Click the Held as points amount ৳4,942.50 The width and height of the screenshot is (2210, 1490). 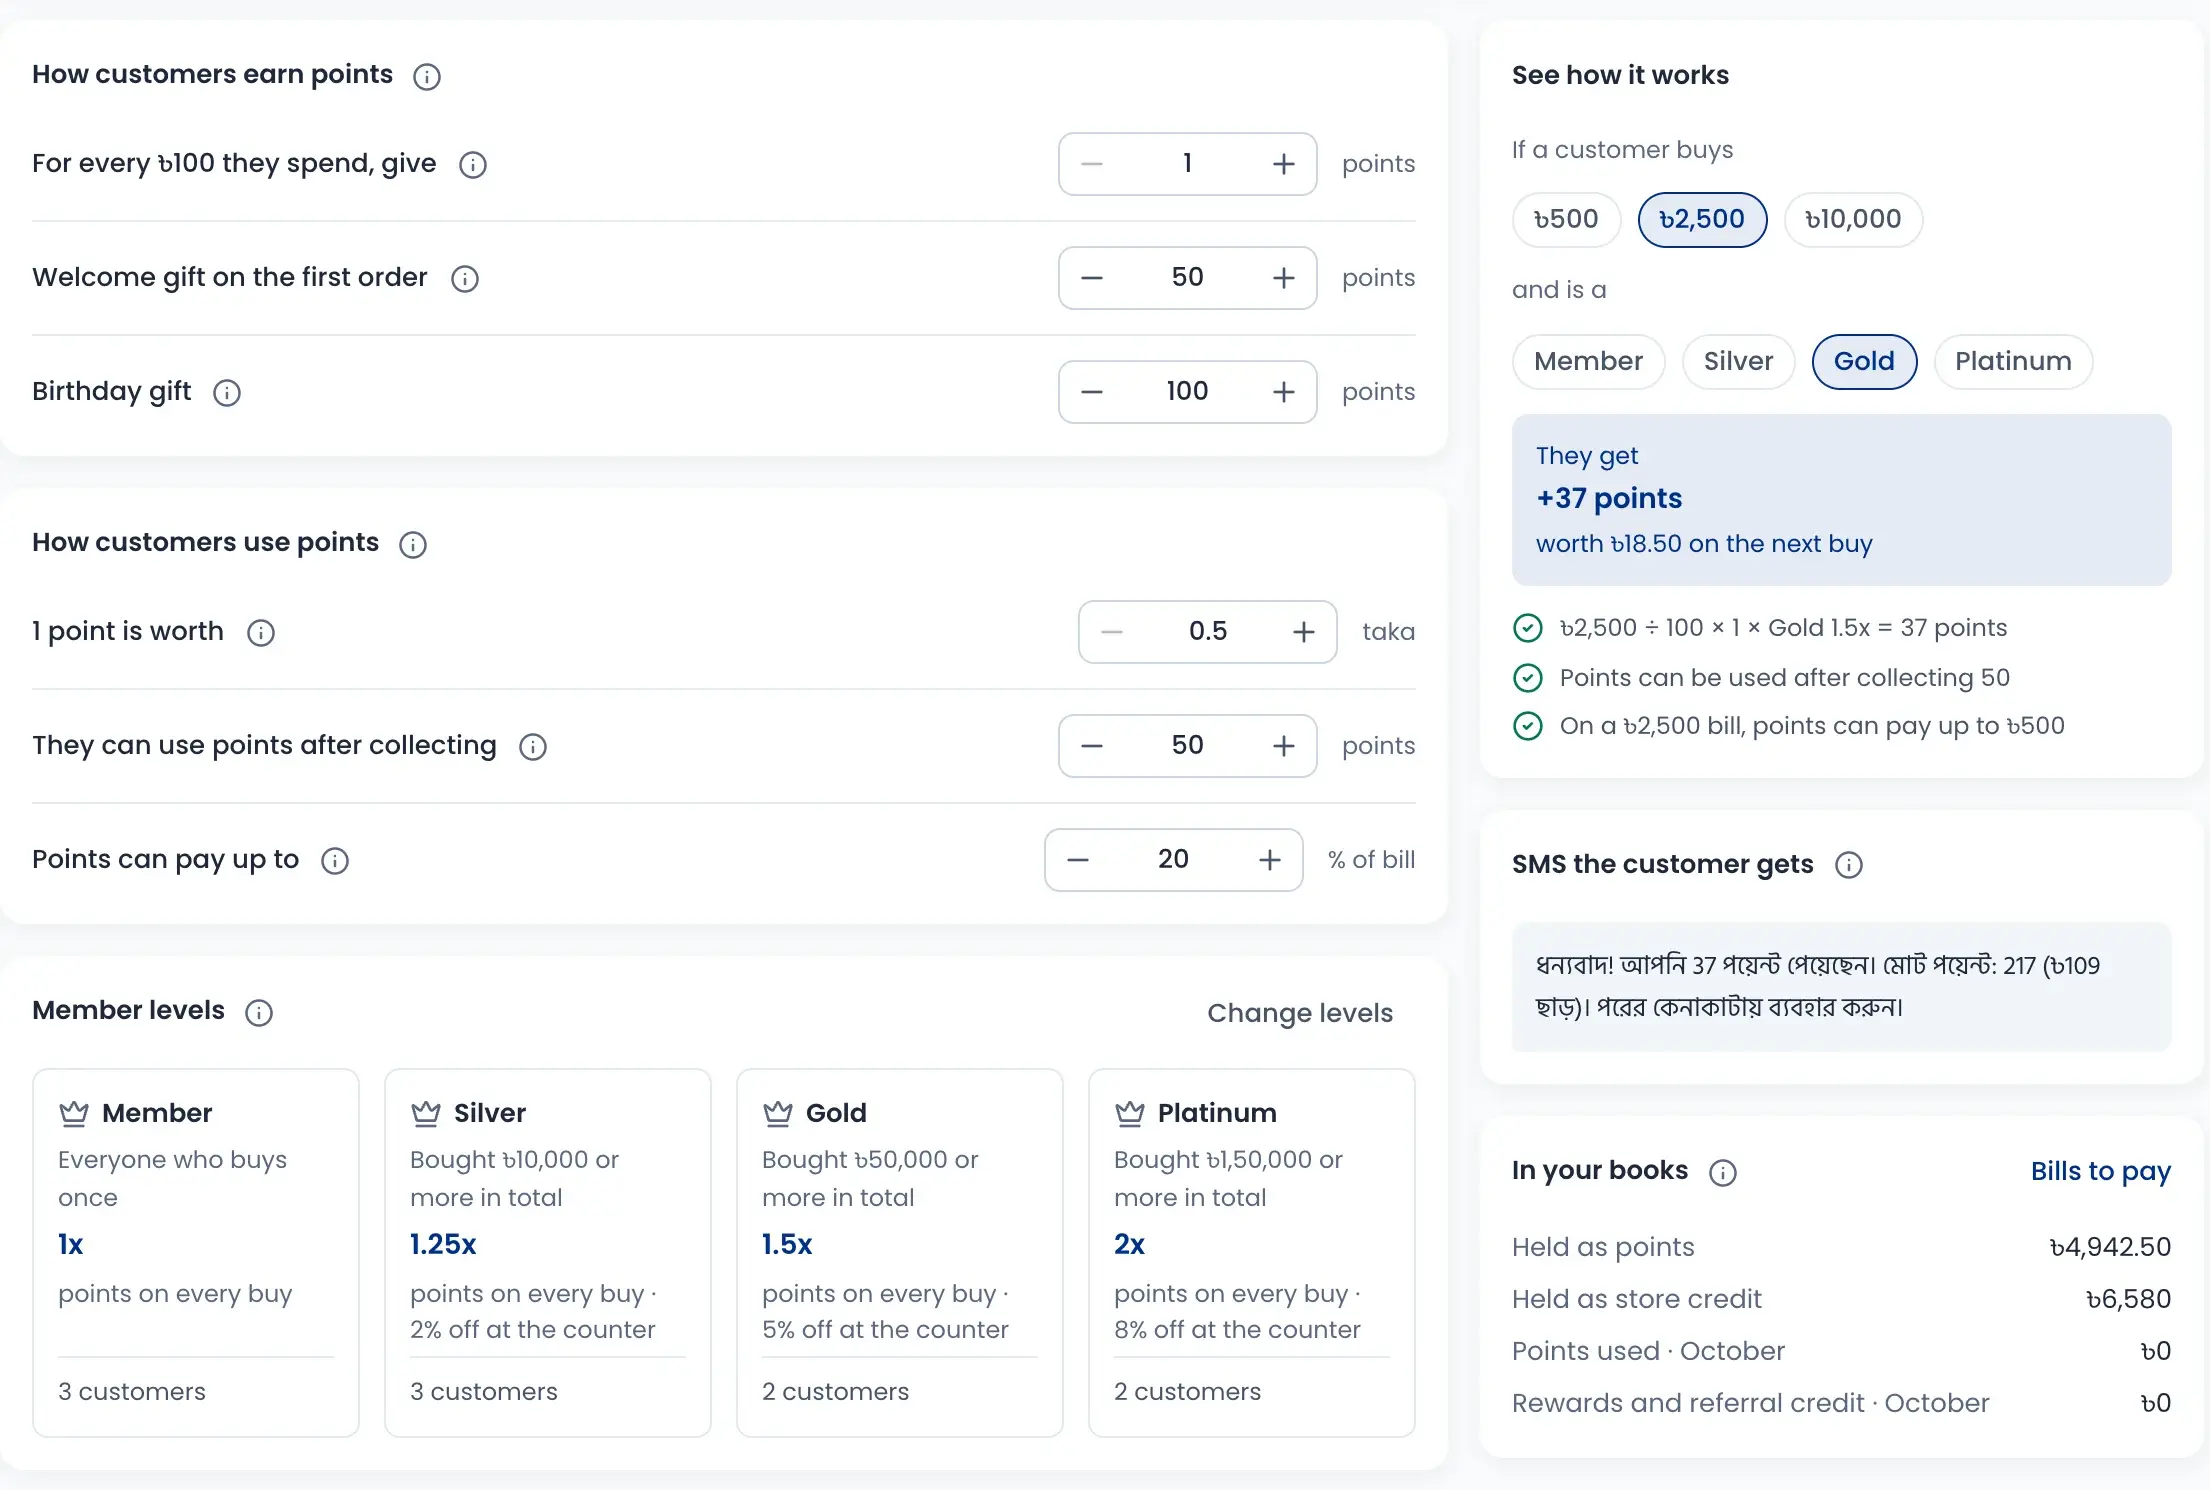click(2110, 1247)
